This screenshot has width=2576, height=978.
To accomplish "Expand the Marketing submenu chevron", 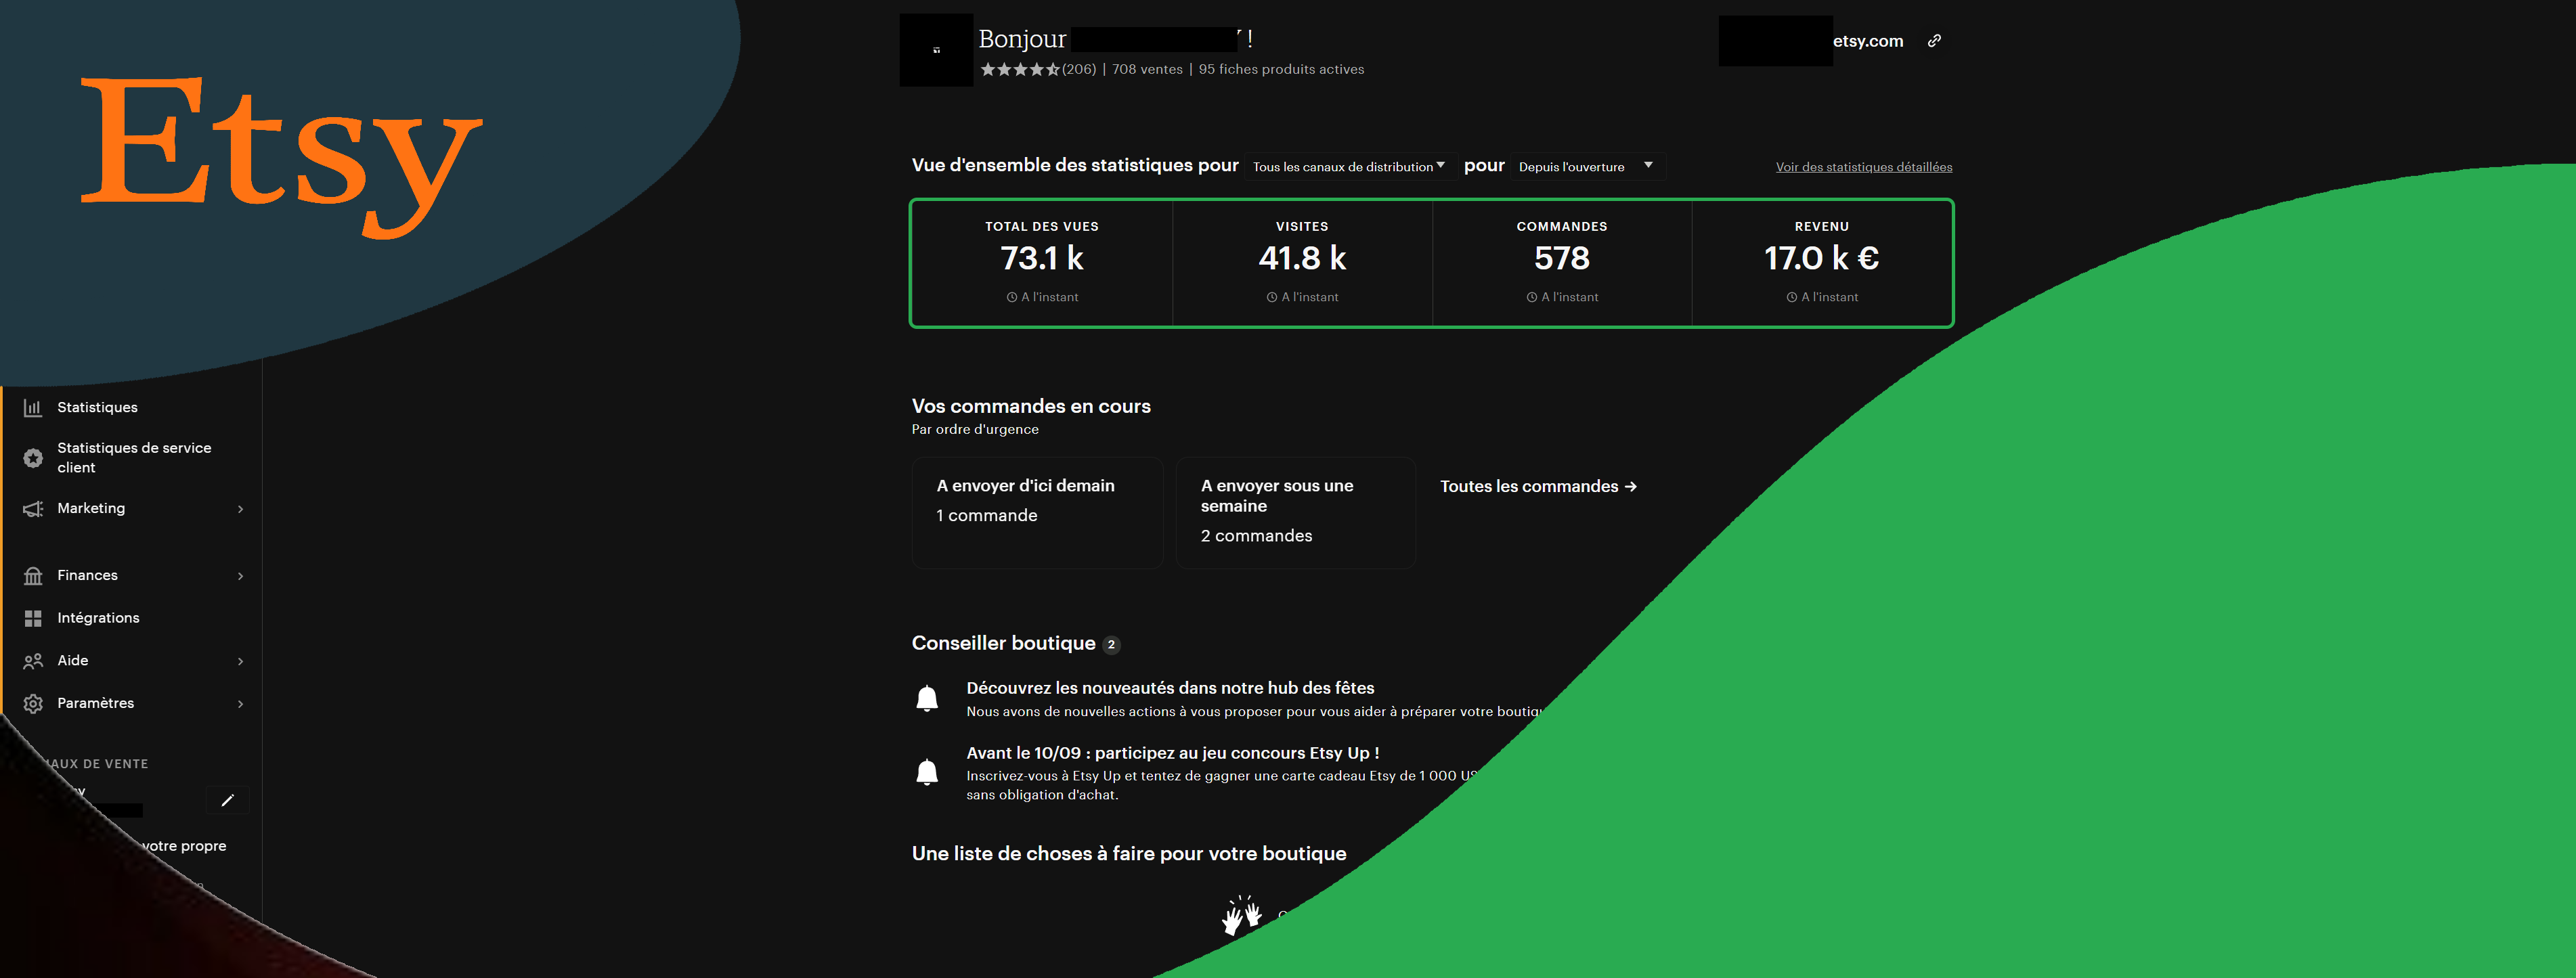I will point(240,509).
